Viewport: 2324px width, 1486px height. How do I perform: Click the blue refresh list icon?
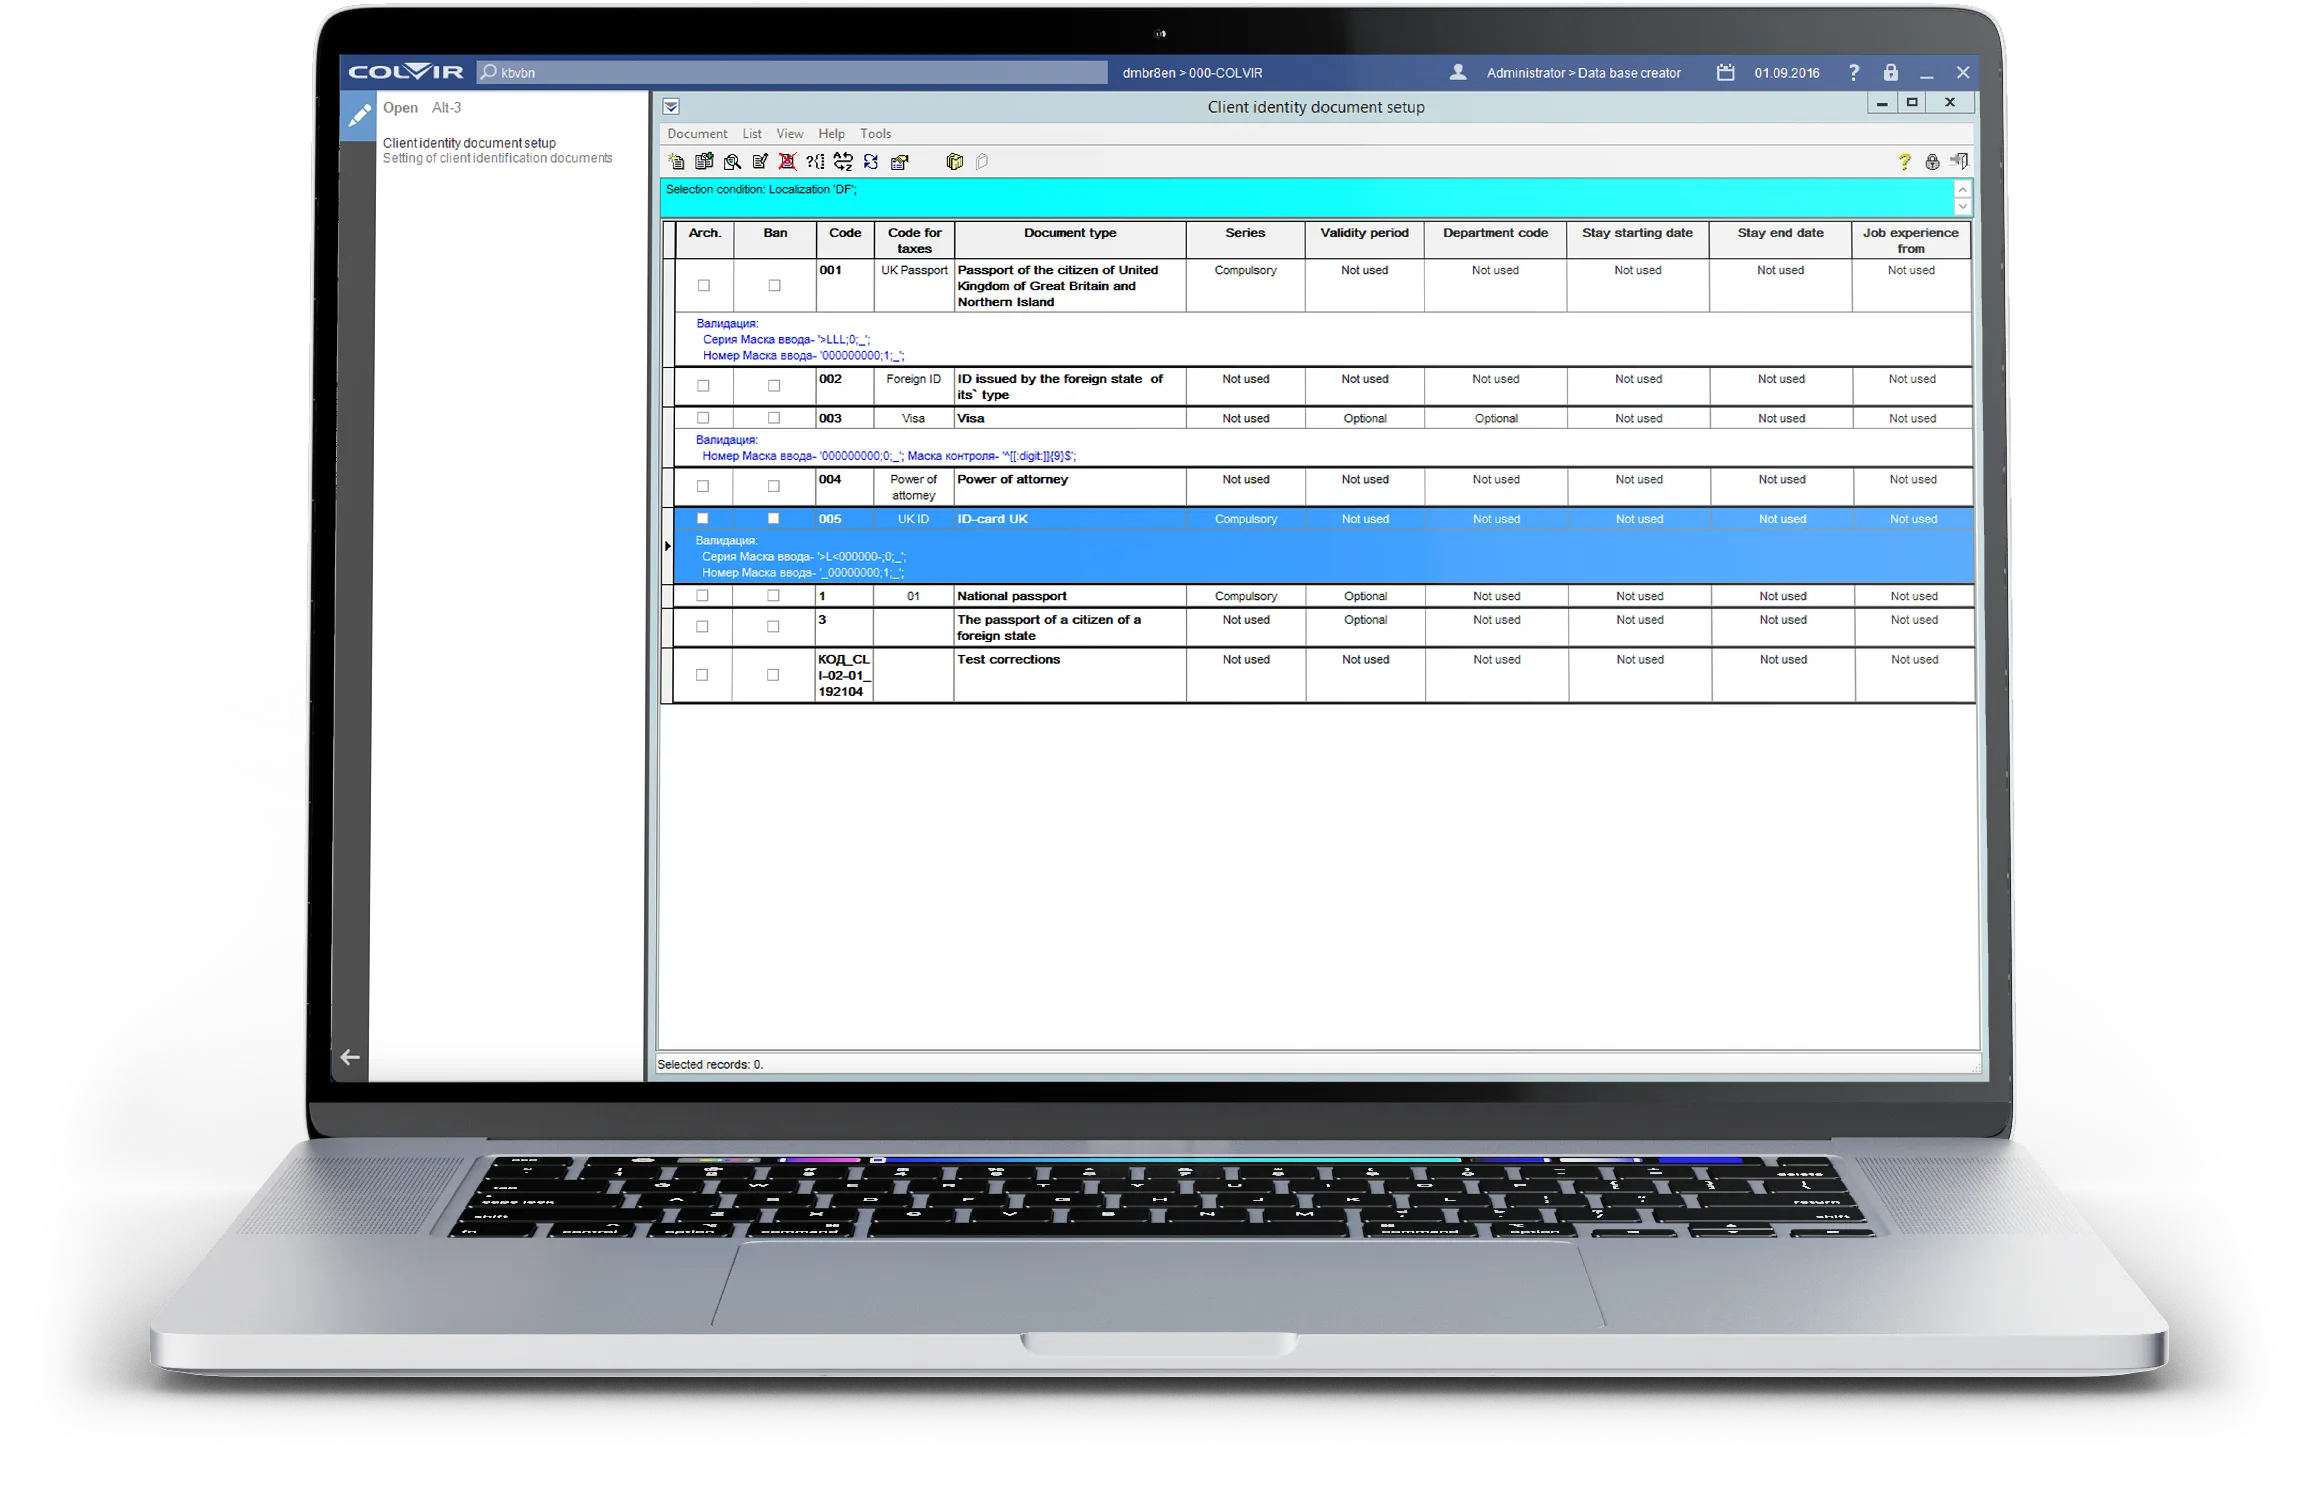coord(871,162)
